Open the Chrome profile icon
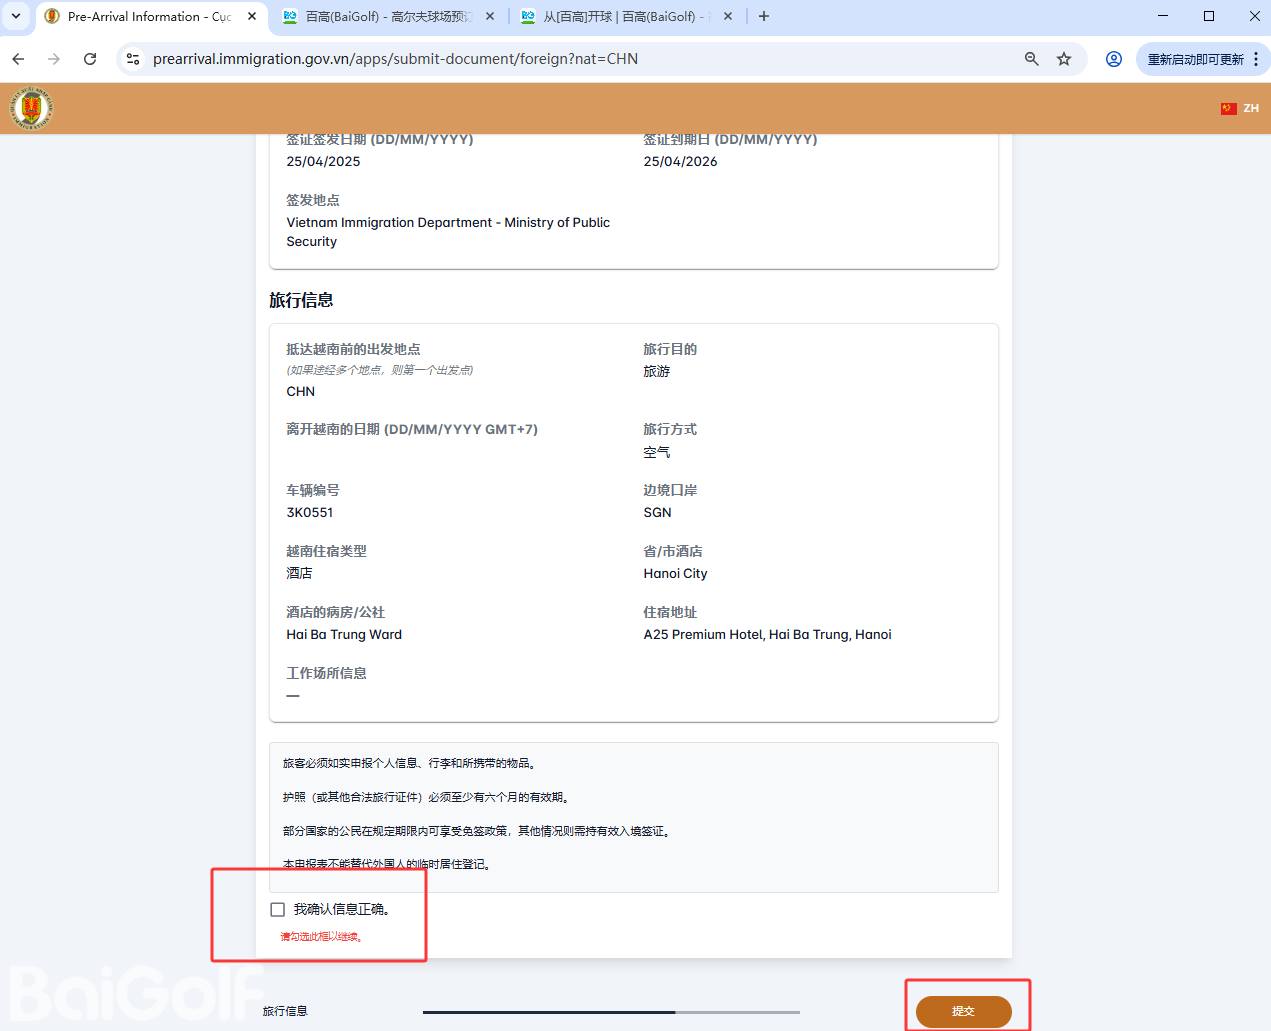 (1113, 59)
